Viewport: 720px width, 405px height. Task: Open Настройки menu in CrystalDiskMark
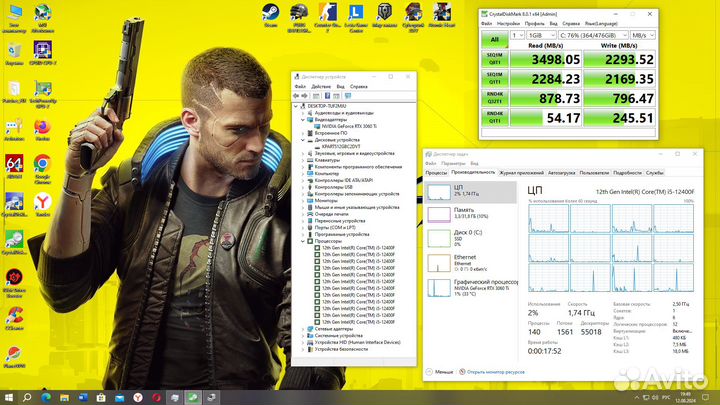click(508, 23)
